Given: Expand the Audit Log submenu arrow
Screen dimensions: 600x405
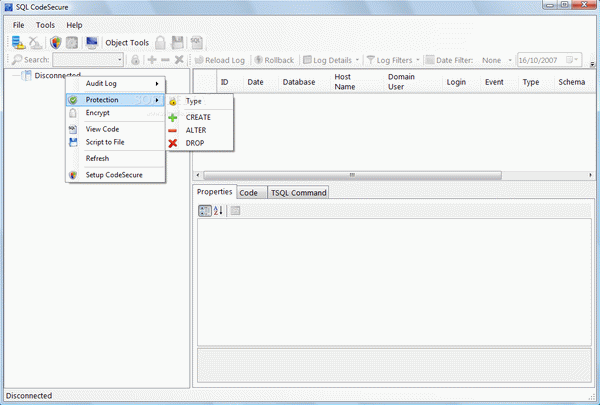Looking at the screenshot, I should point(157,83).
